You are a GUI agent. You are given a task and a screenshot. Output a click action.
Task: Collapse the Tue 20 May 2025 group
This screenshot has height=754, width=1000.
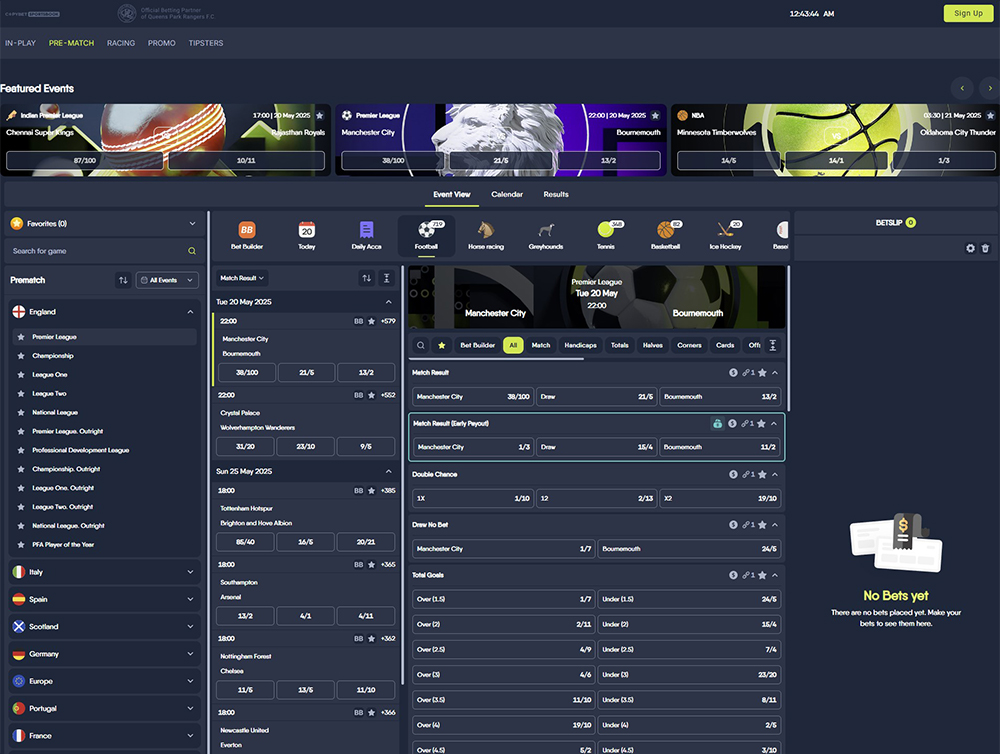388,302
